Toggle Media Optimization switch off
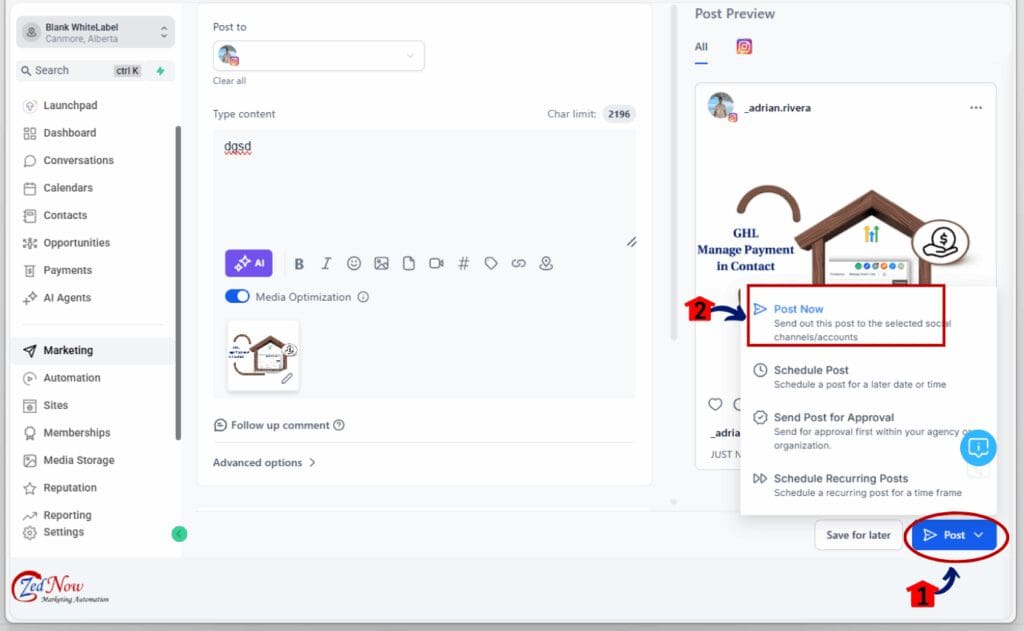 [237, 297]
